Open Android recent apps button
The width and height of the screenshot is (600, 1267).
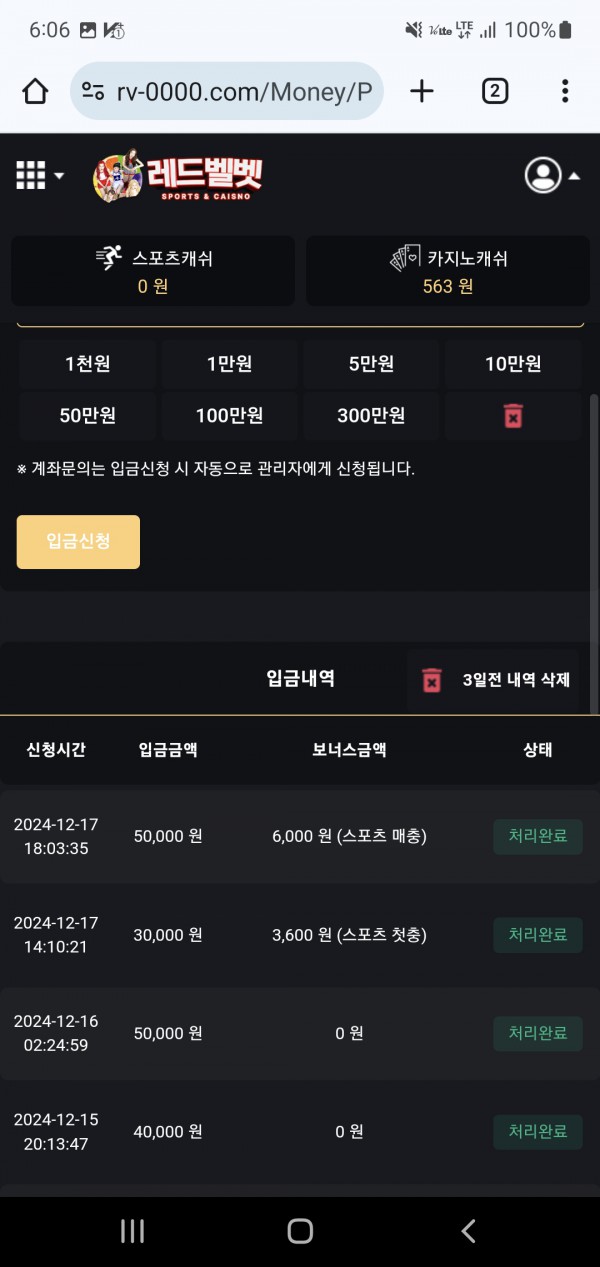click(132, 1231)
